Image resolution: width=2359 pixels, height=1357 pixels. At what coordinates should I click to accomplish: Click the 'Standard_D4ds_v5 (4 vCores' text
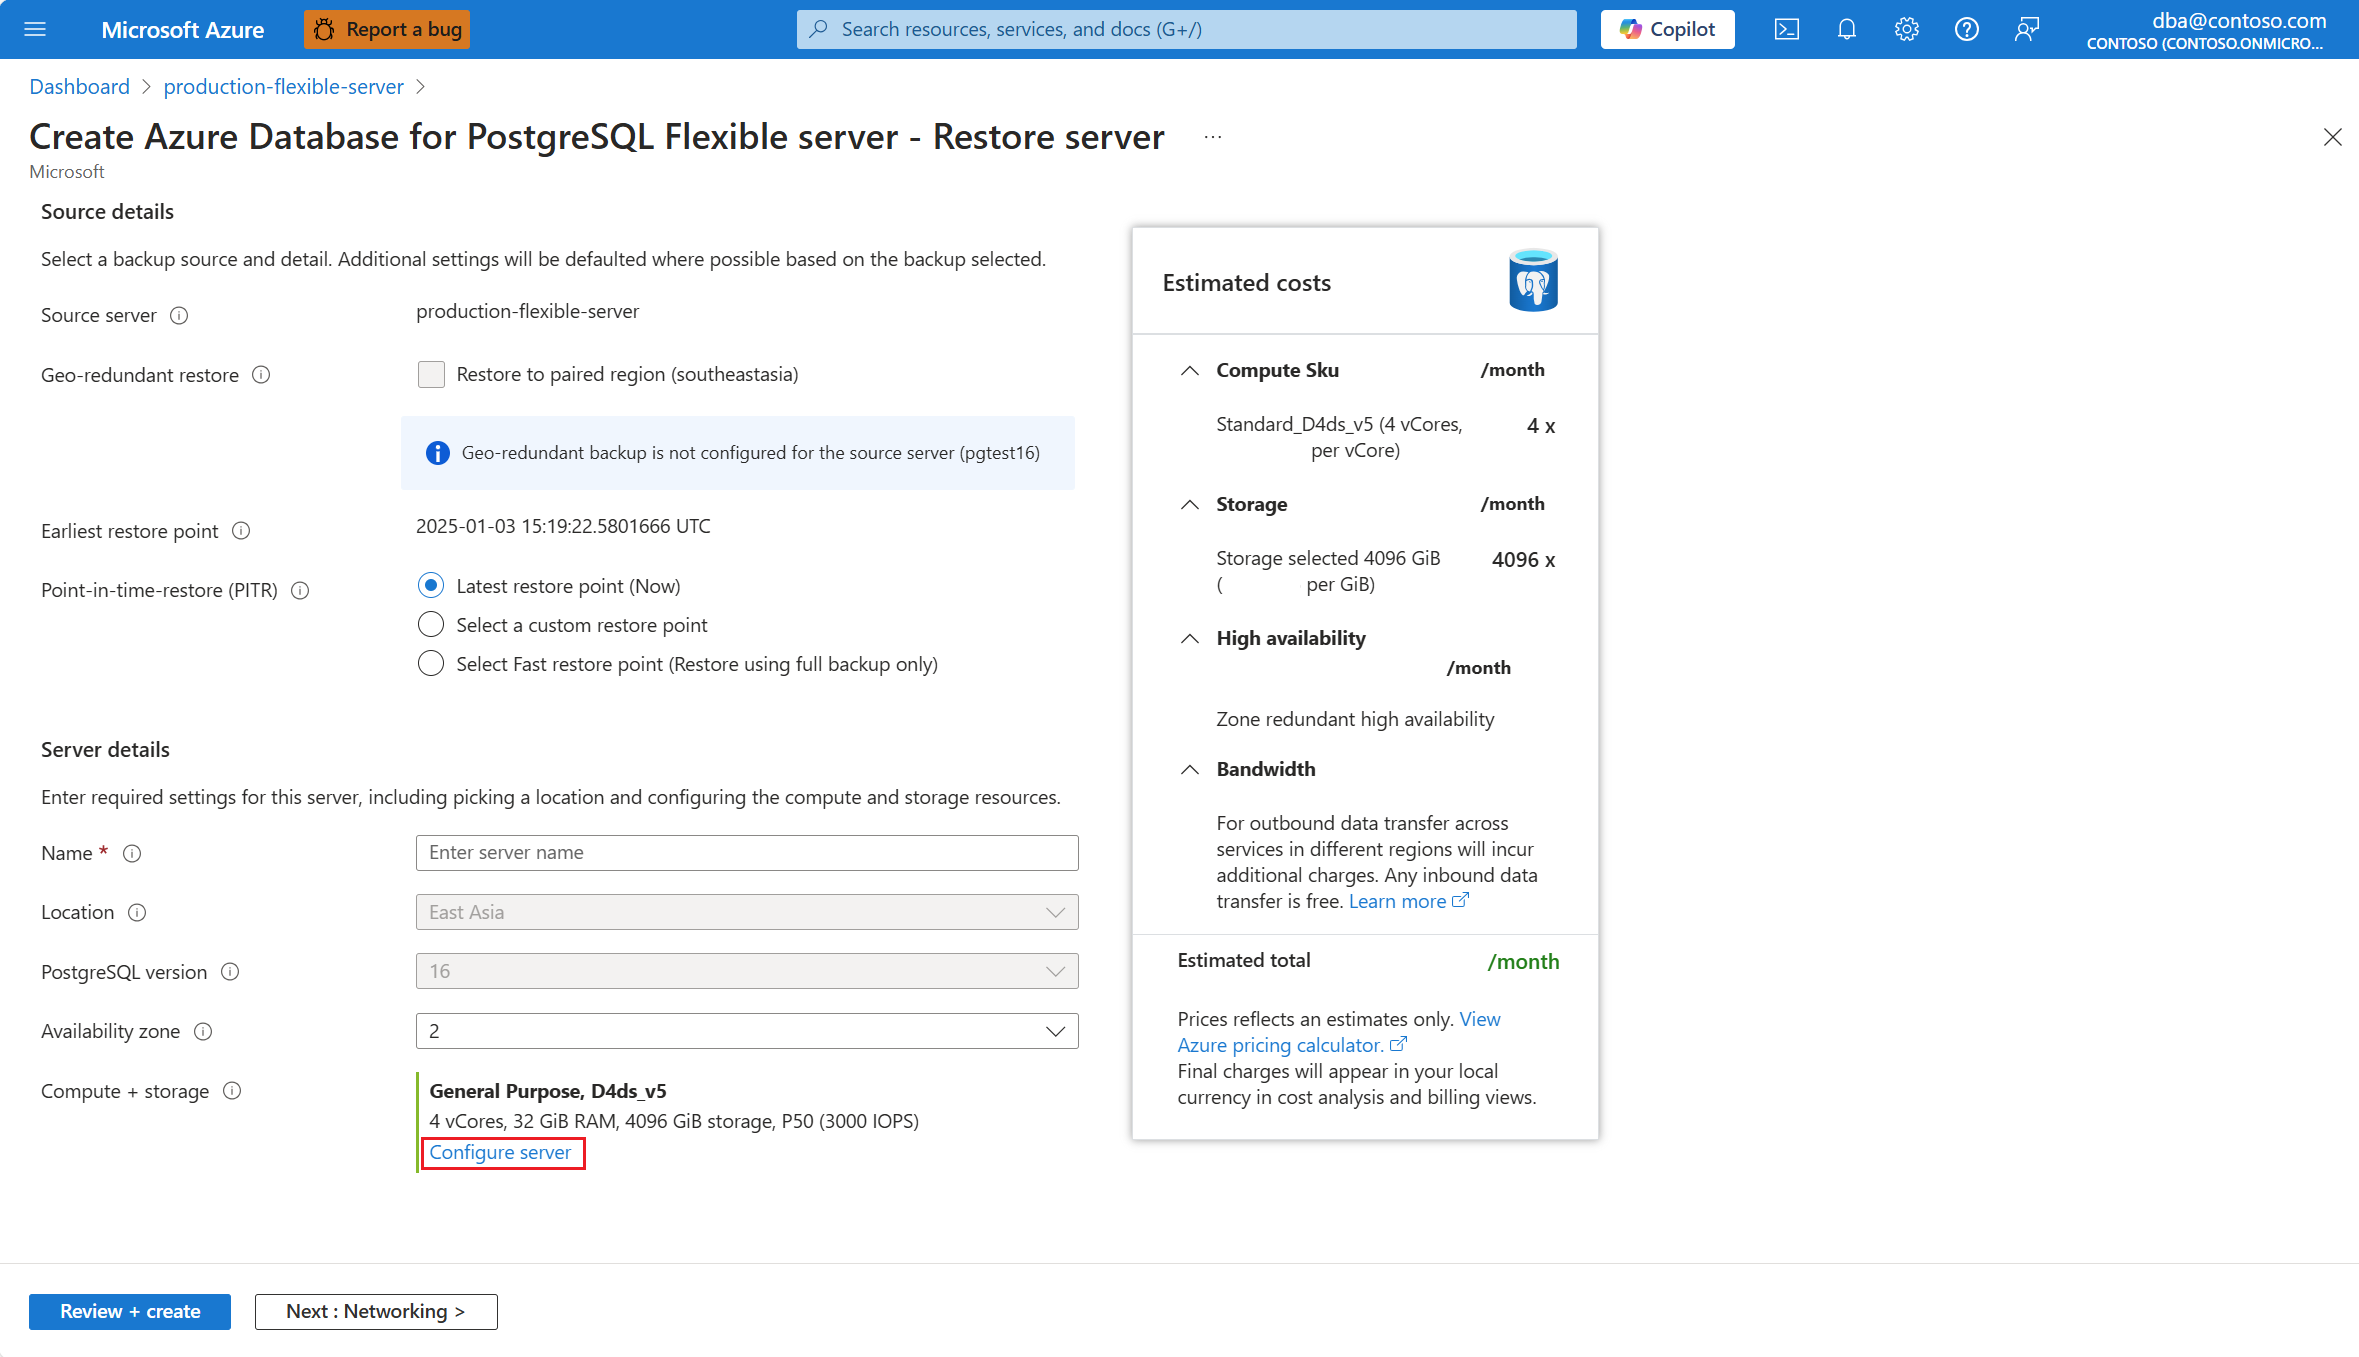point(1339,424)
